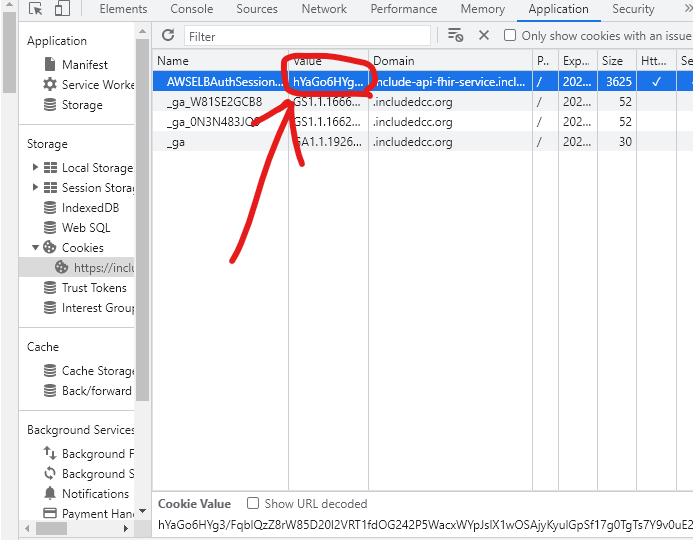
Task: Open Back/forward cache entry
Action: 88,391
